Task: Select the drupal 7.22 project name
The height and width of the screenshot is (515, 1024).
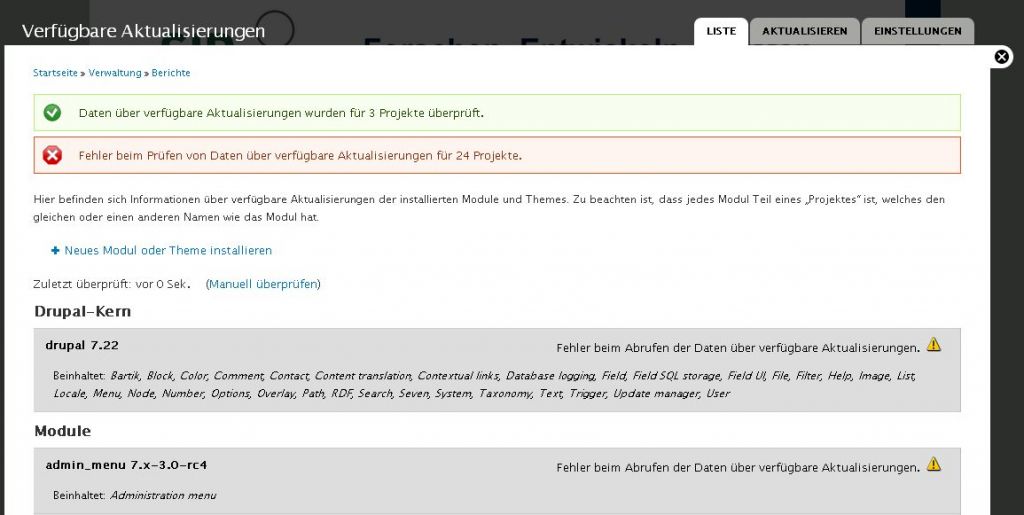Action: tap(82, 345)
